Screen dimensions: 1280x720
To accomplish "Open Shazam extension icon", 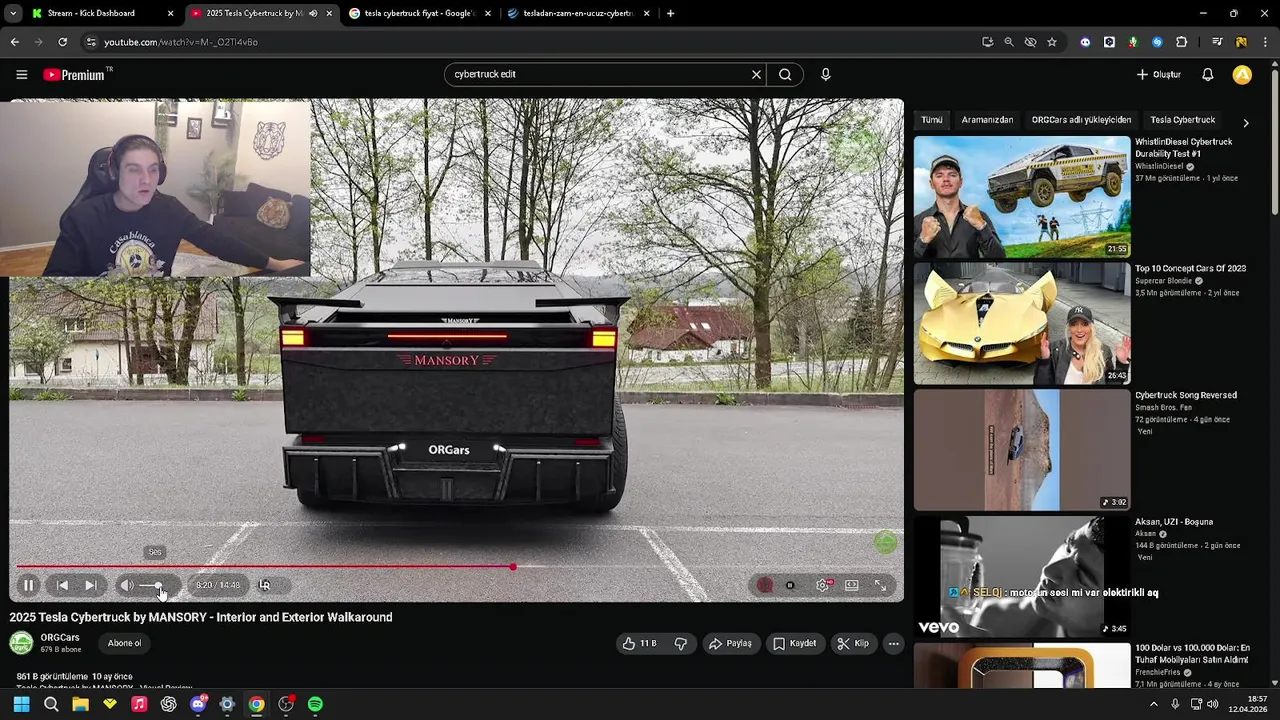I will click(x=1157, y=42).
